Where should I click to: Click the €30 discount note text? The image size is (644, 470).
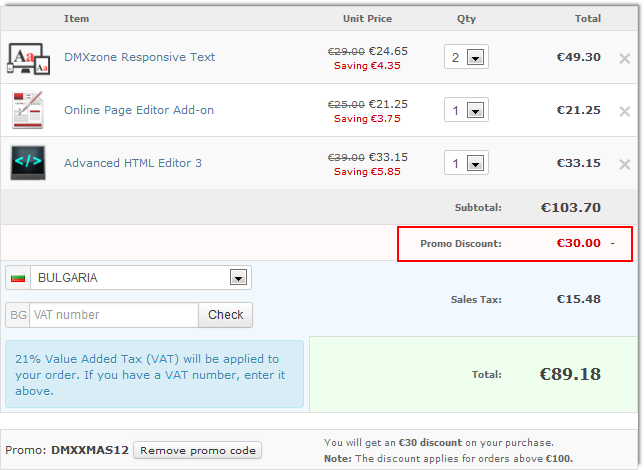tap(439, 442)
